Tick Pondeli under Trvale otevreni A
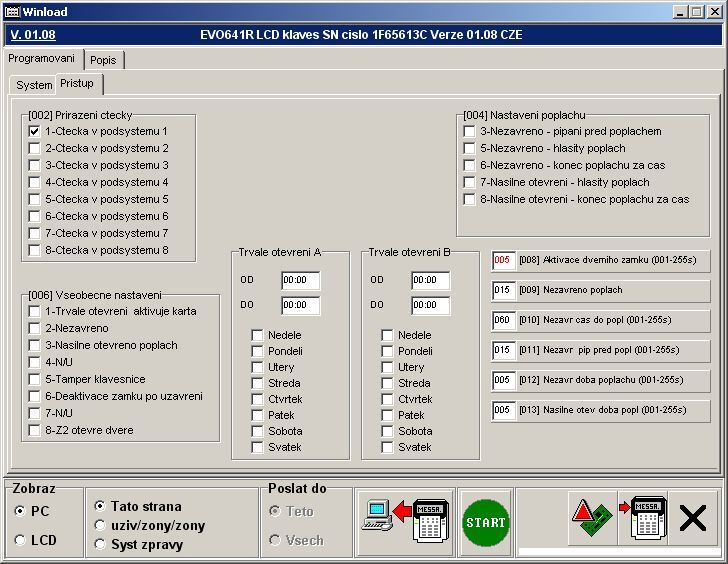 [257, 351]
